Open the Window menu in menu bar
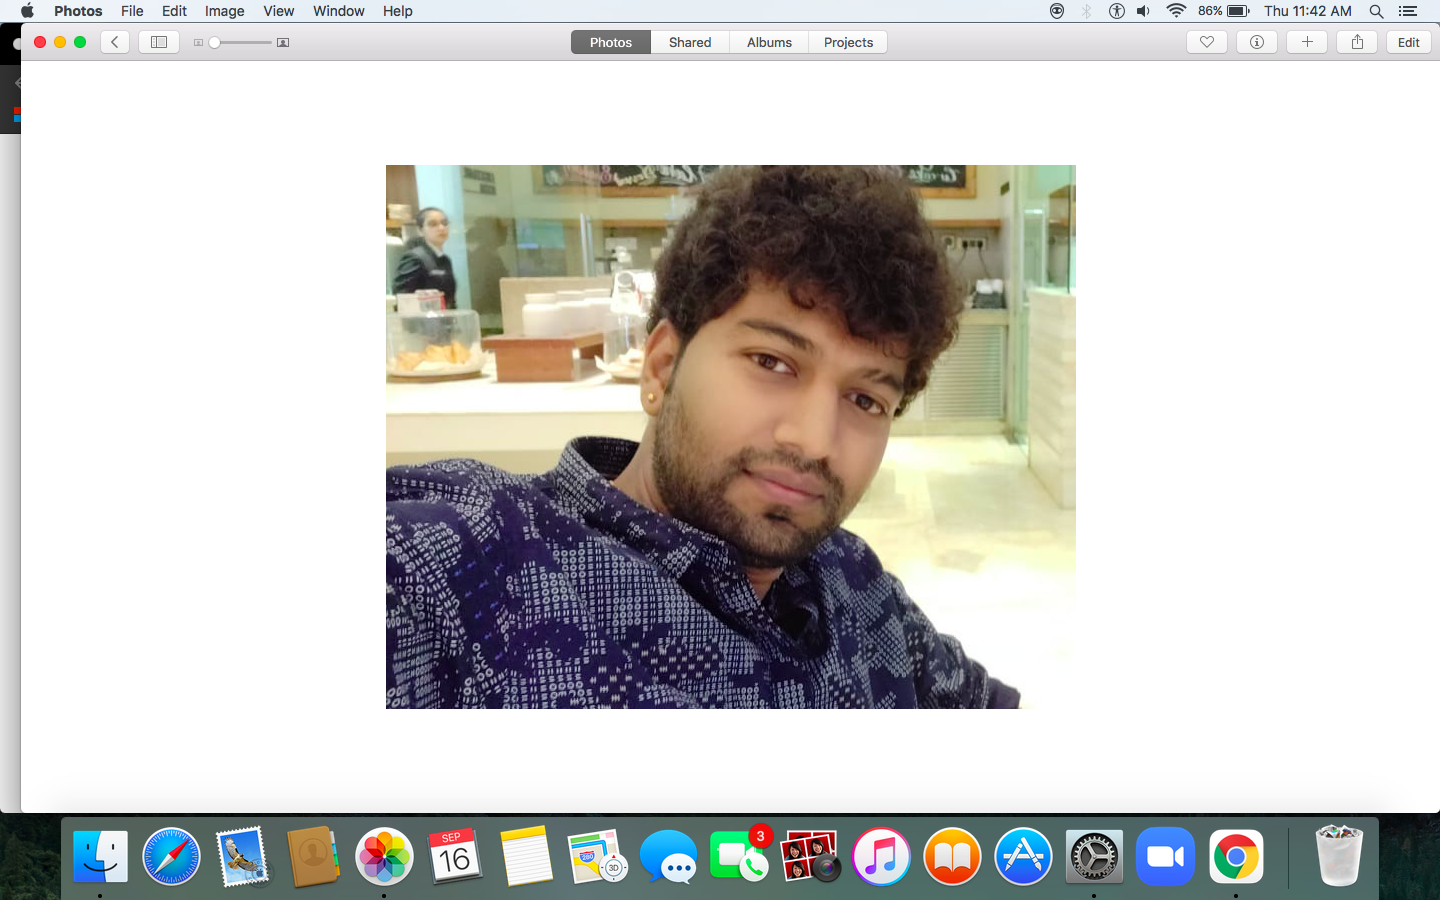Image resolution: width=1440 pixels, height=900 pixels. click(338, 11)
